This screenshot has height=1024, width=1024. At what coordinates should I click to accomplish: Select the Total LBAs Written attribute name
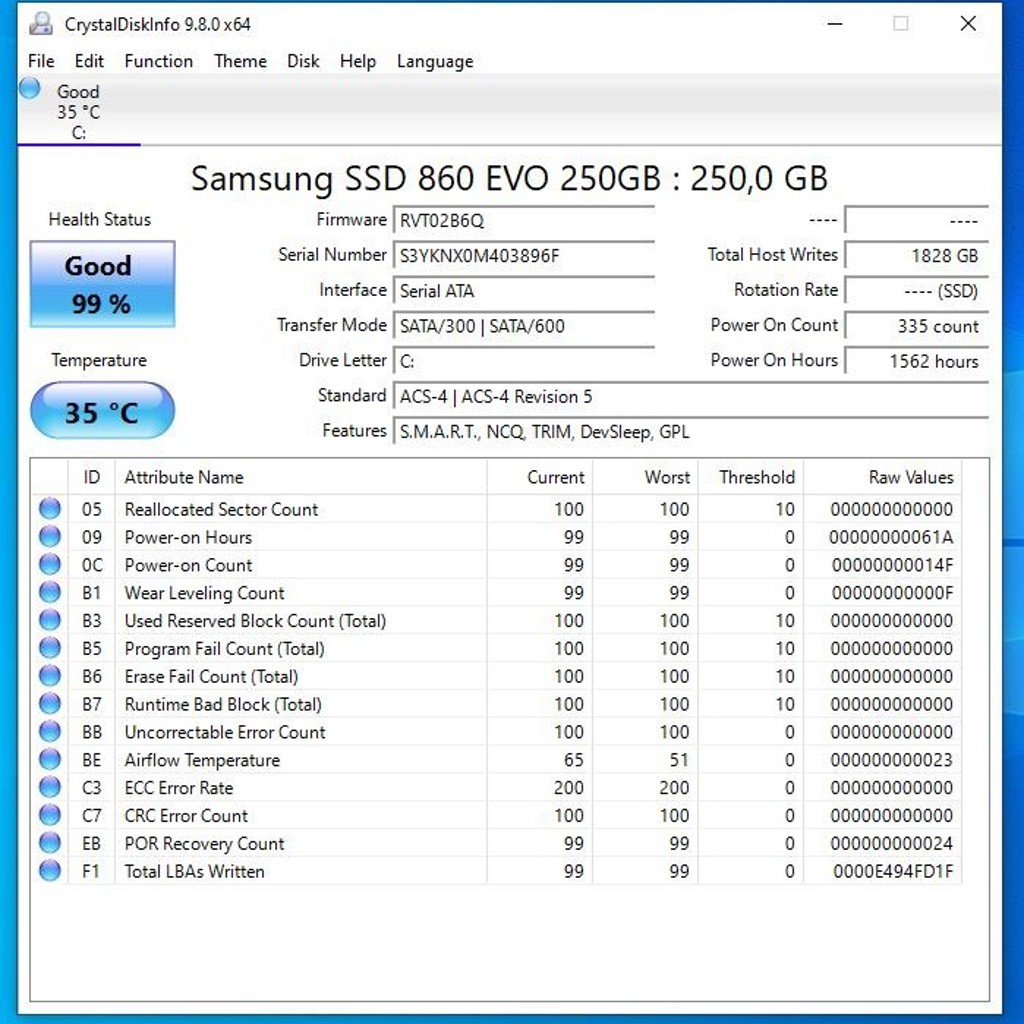(x=195, y=872)
